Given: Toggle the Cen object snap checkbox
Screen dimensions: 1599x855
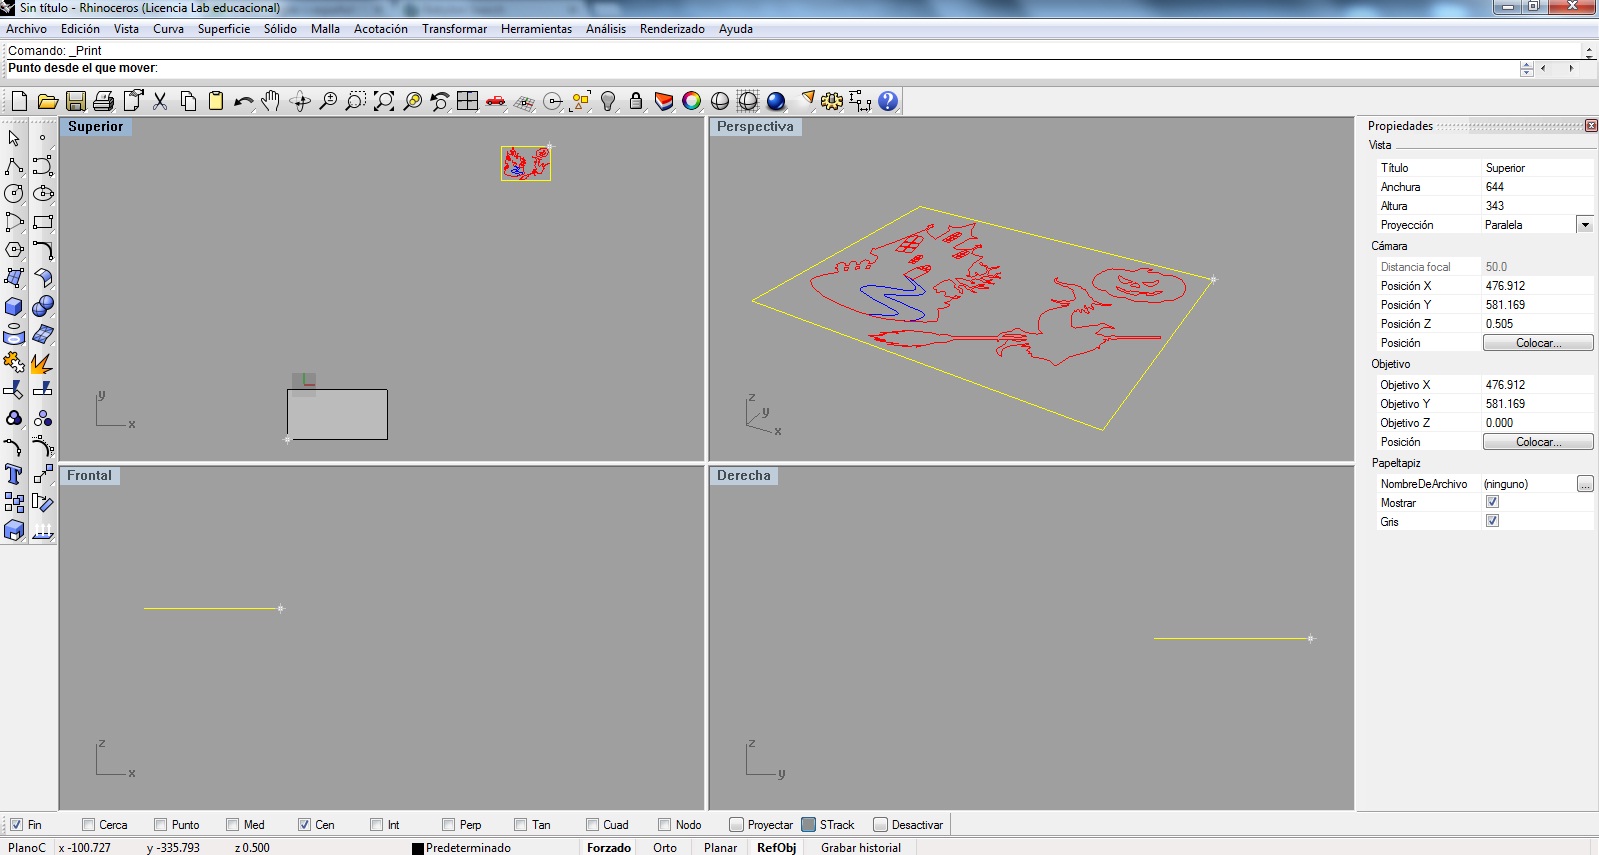Looking at the screenshot, I should pyautogui.click(x=304, y=825).
